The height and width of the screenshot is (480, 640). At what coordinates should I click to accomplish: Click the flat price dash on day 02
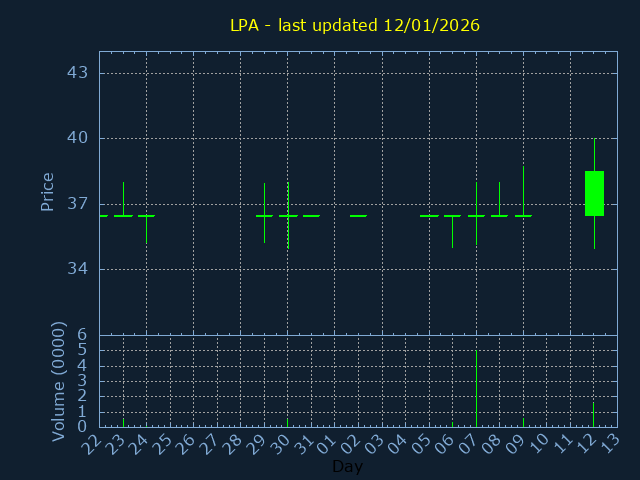tap(358, 215)
